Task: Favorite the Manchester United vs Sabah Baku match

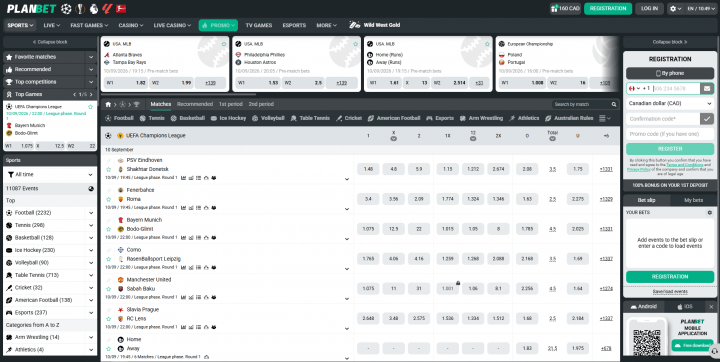Action: 109,289
